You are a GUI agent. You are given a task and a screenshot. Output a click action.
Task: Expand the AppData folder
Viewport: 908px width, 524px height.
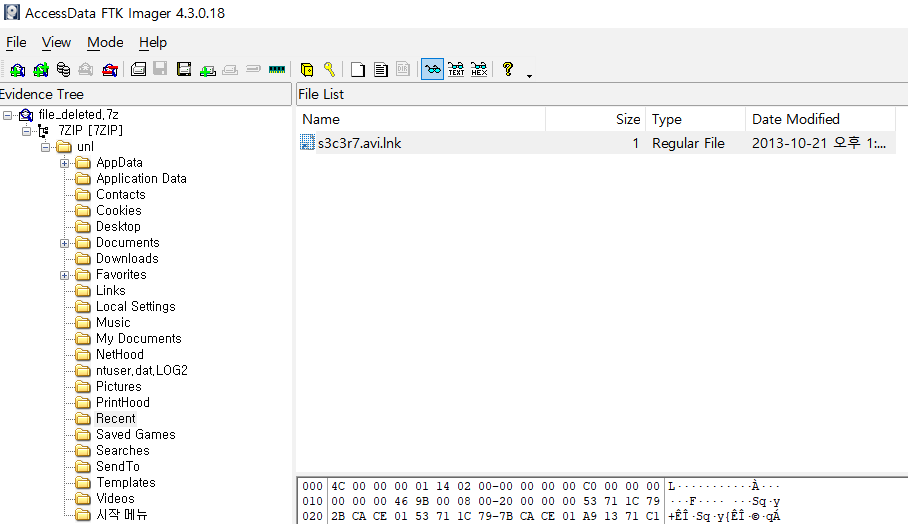[65, 163]
